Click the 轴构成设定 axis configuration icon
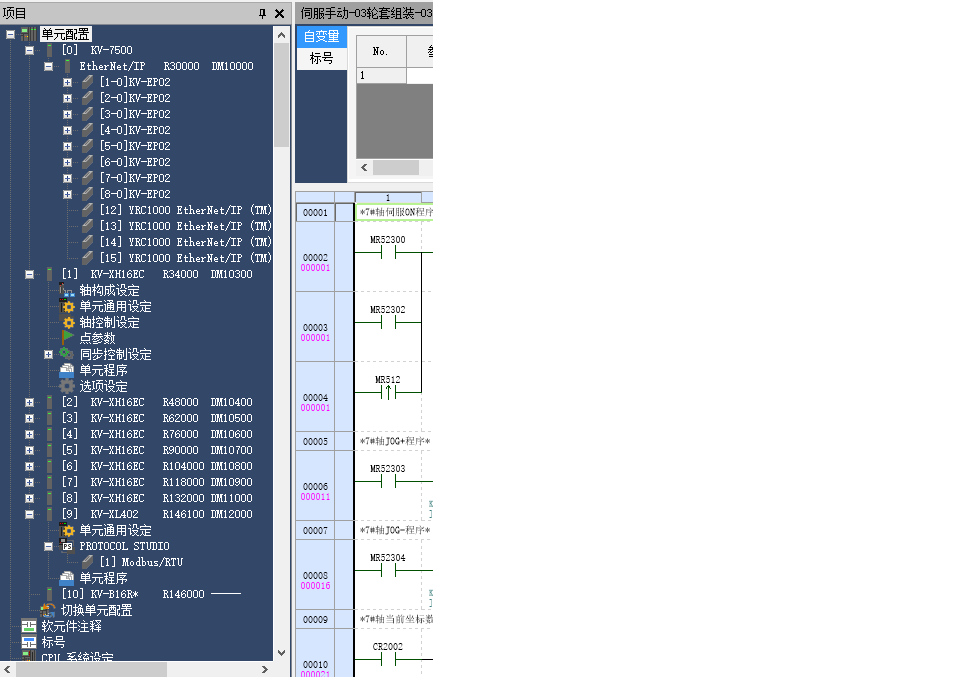 (67, 290)
